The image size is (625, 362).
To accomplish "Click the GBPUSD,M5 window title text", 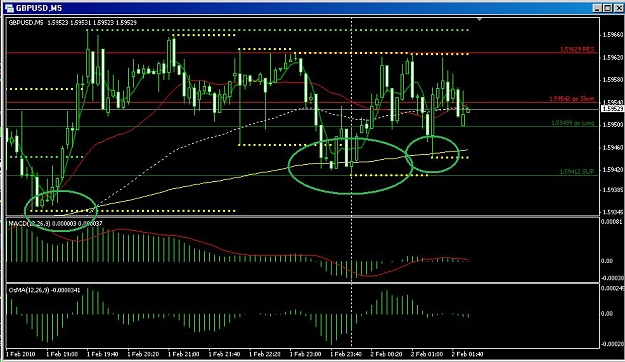I will pyautogui.click(x=39, y=8).
